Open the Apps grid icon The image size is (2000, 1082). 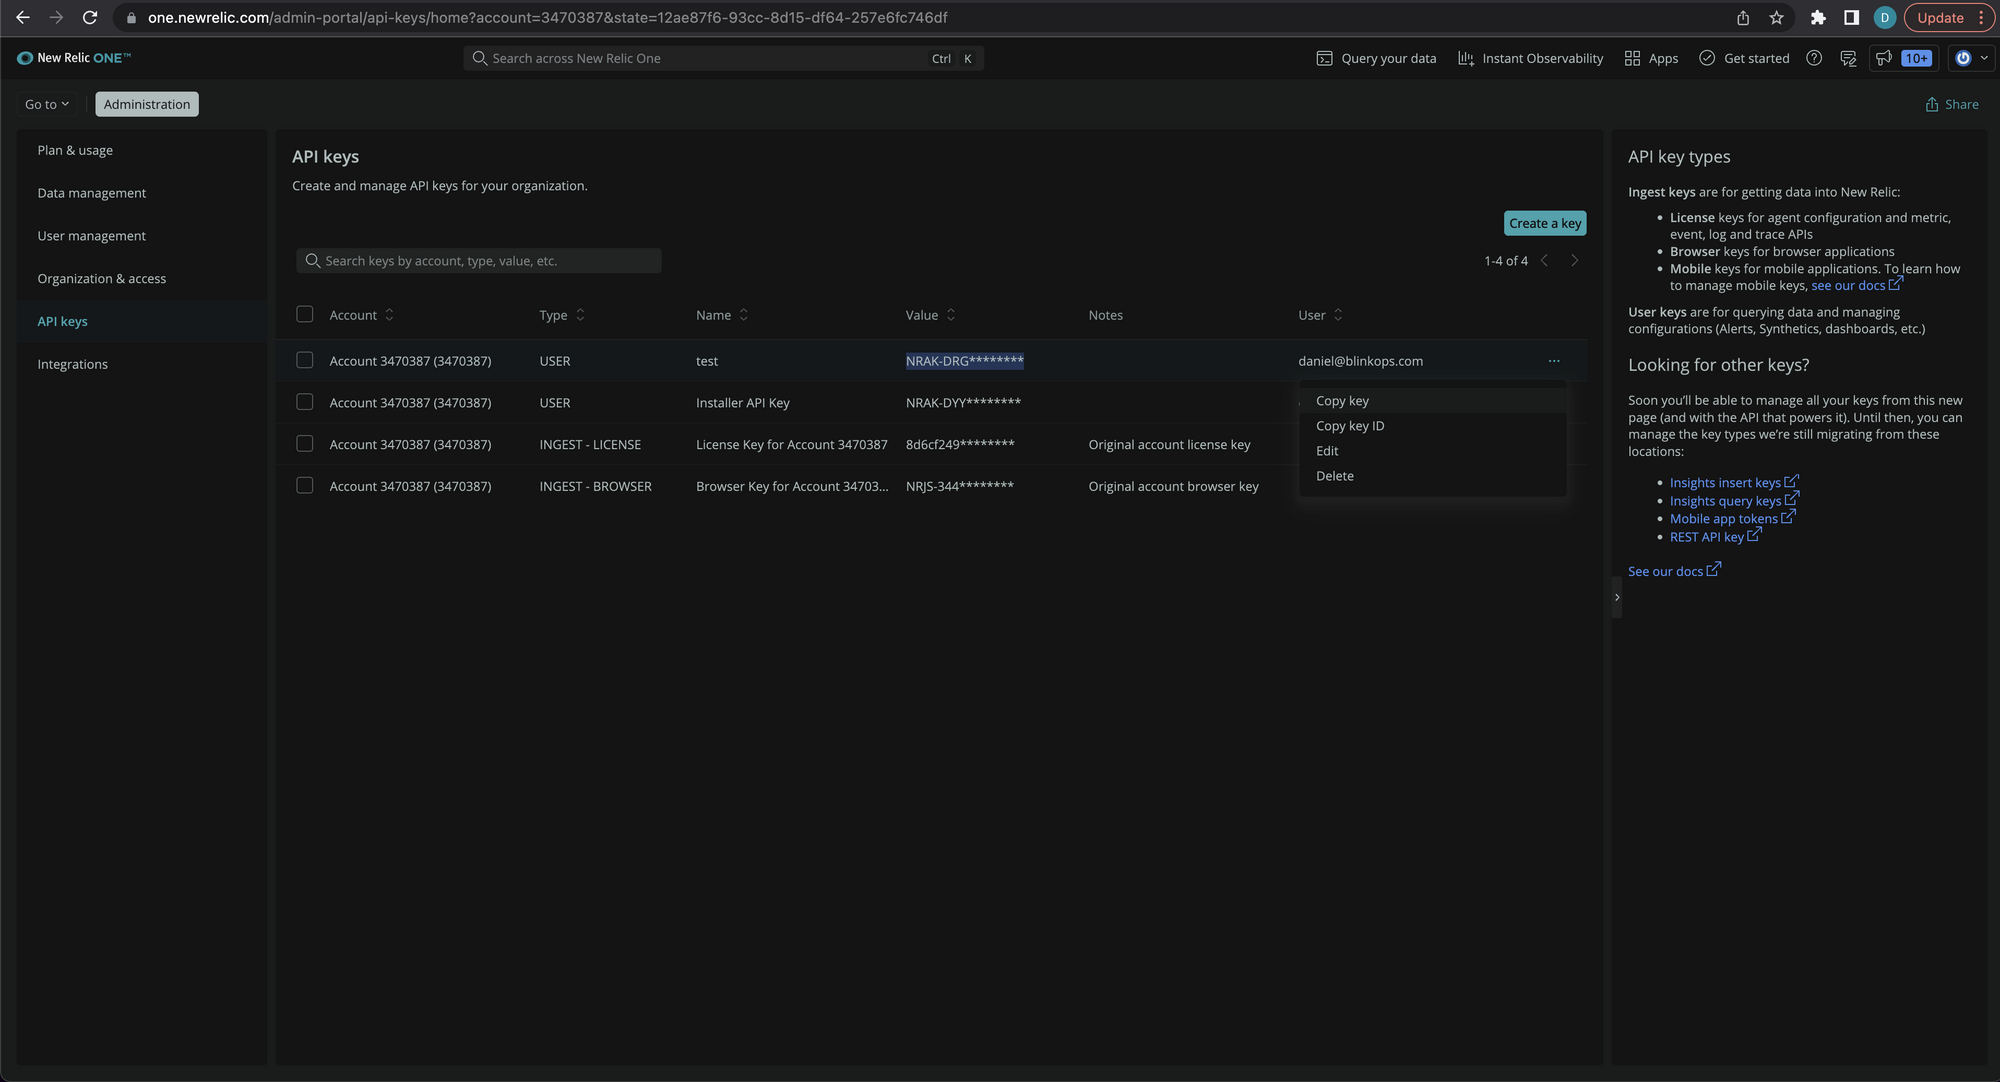coord(1632,58)
